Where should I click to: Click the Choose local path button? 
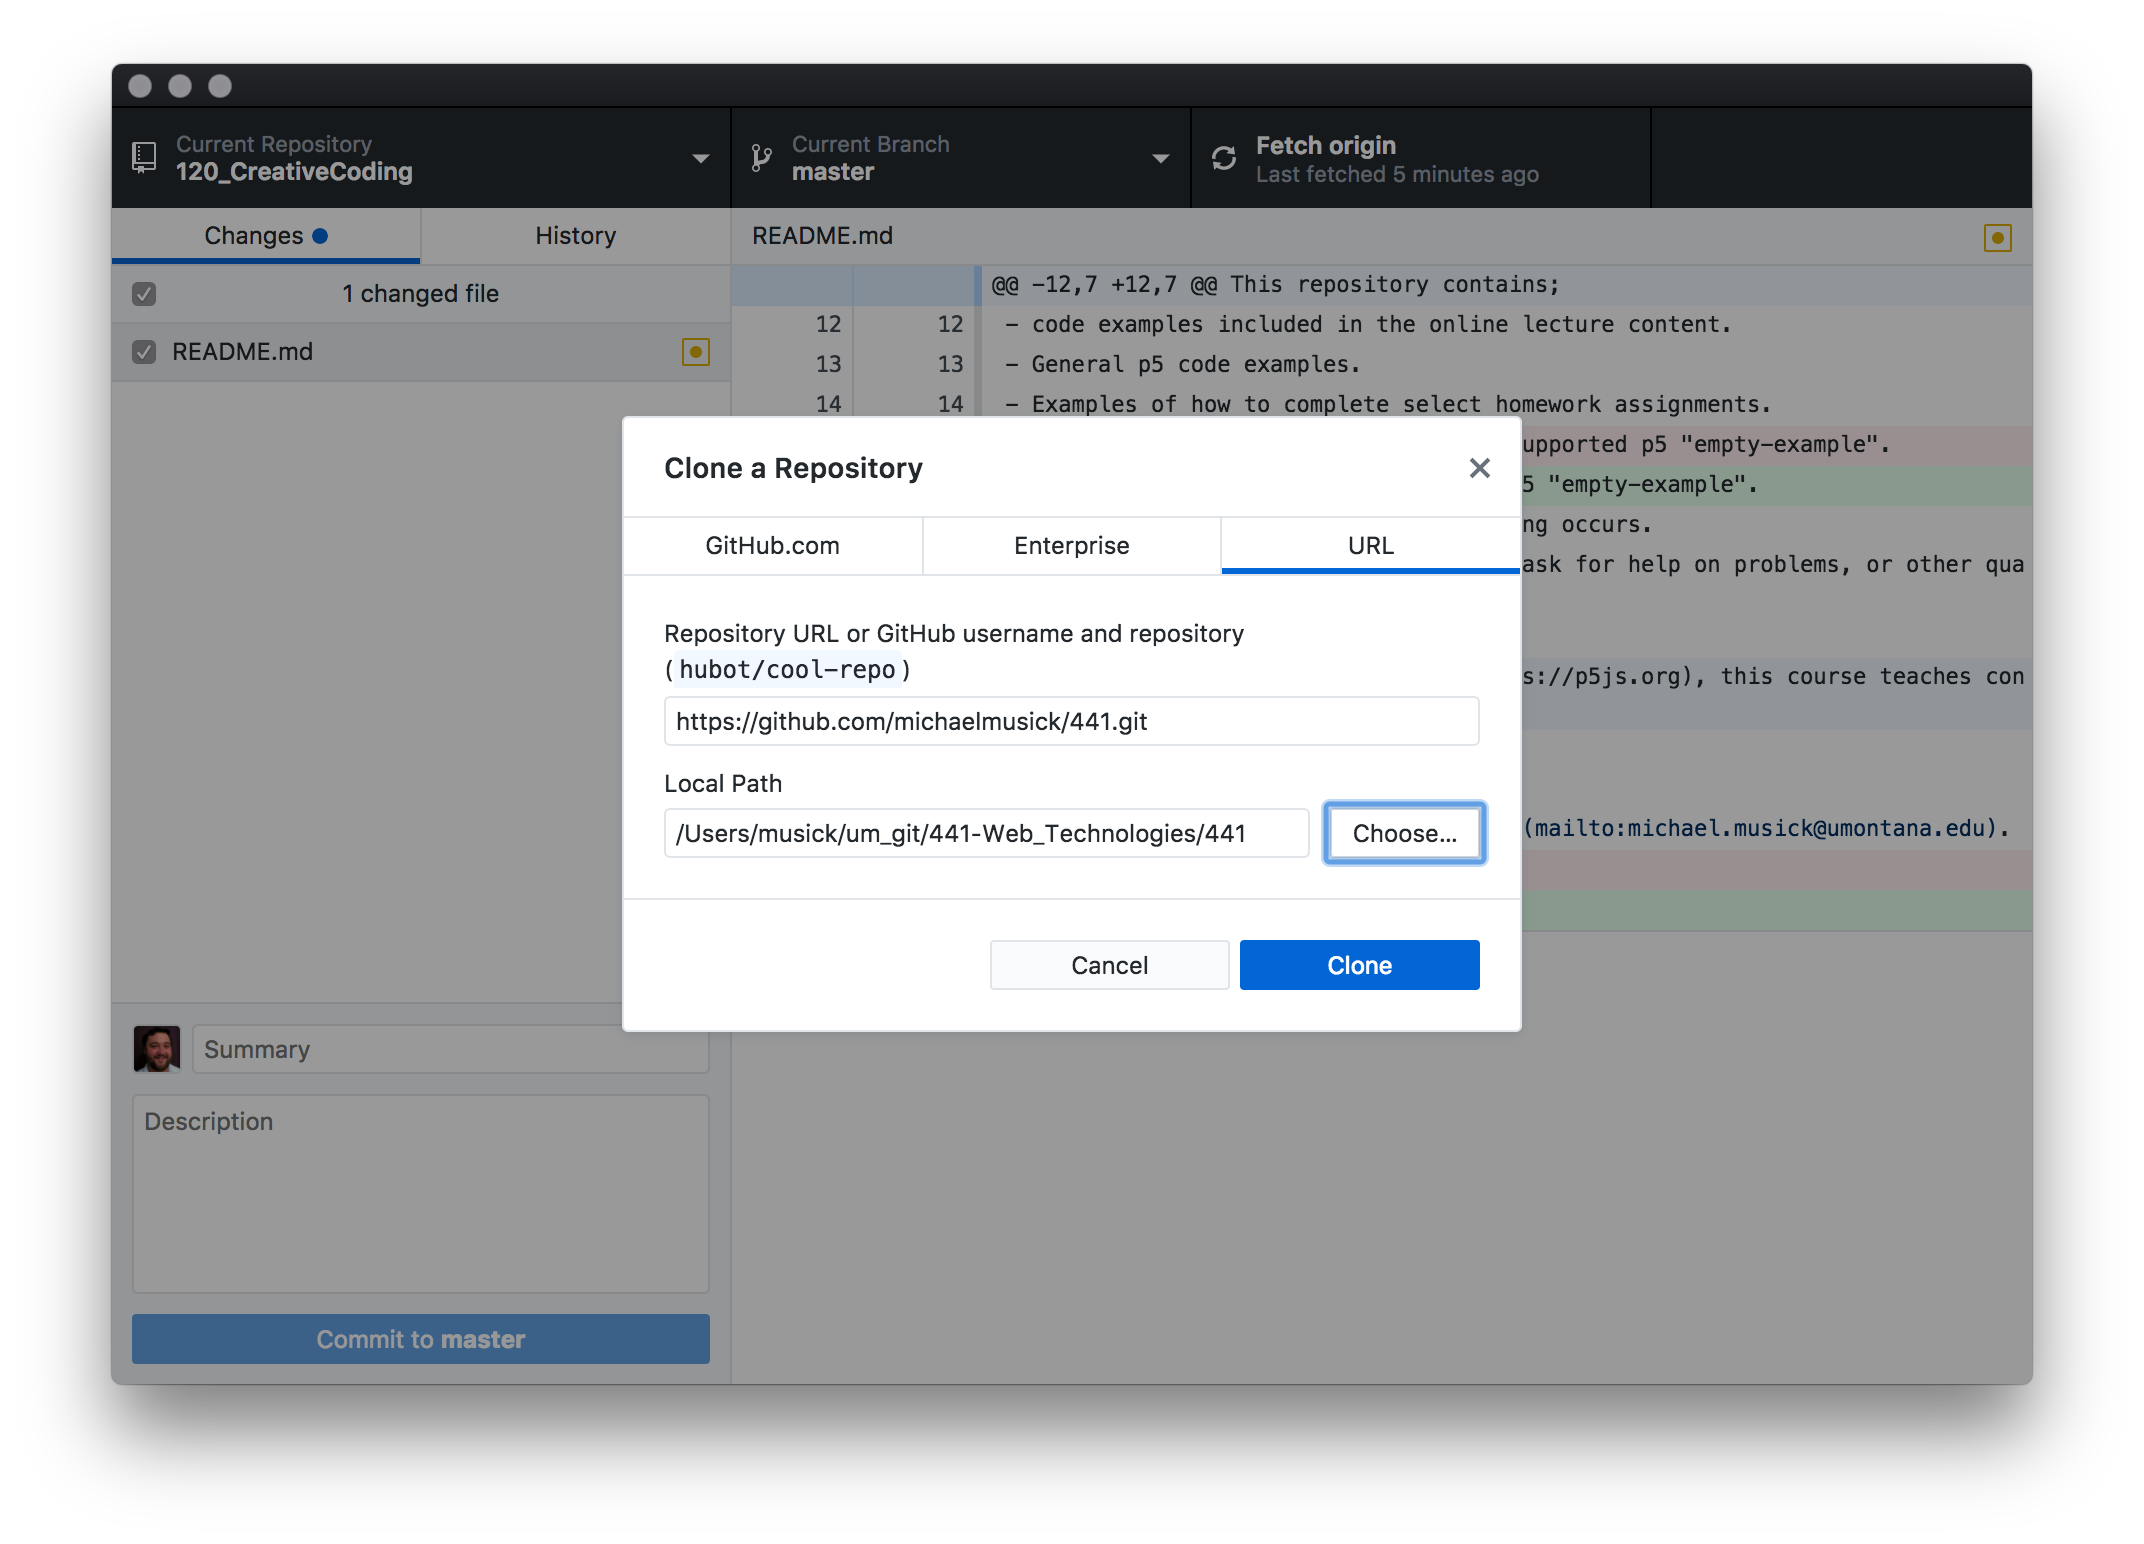click(1403, 832)
